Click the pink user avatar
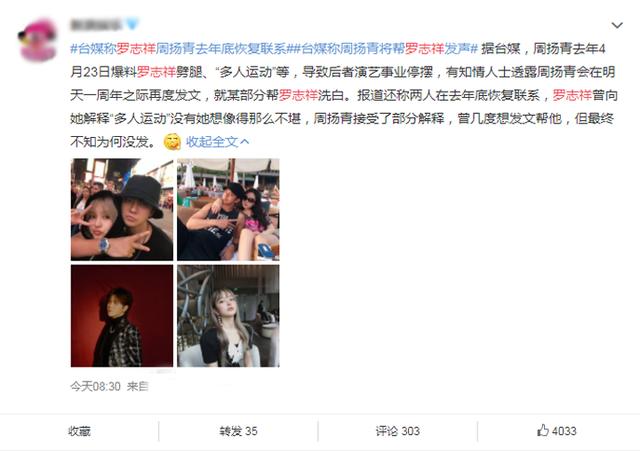 pos(38,40)
